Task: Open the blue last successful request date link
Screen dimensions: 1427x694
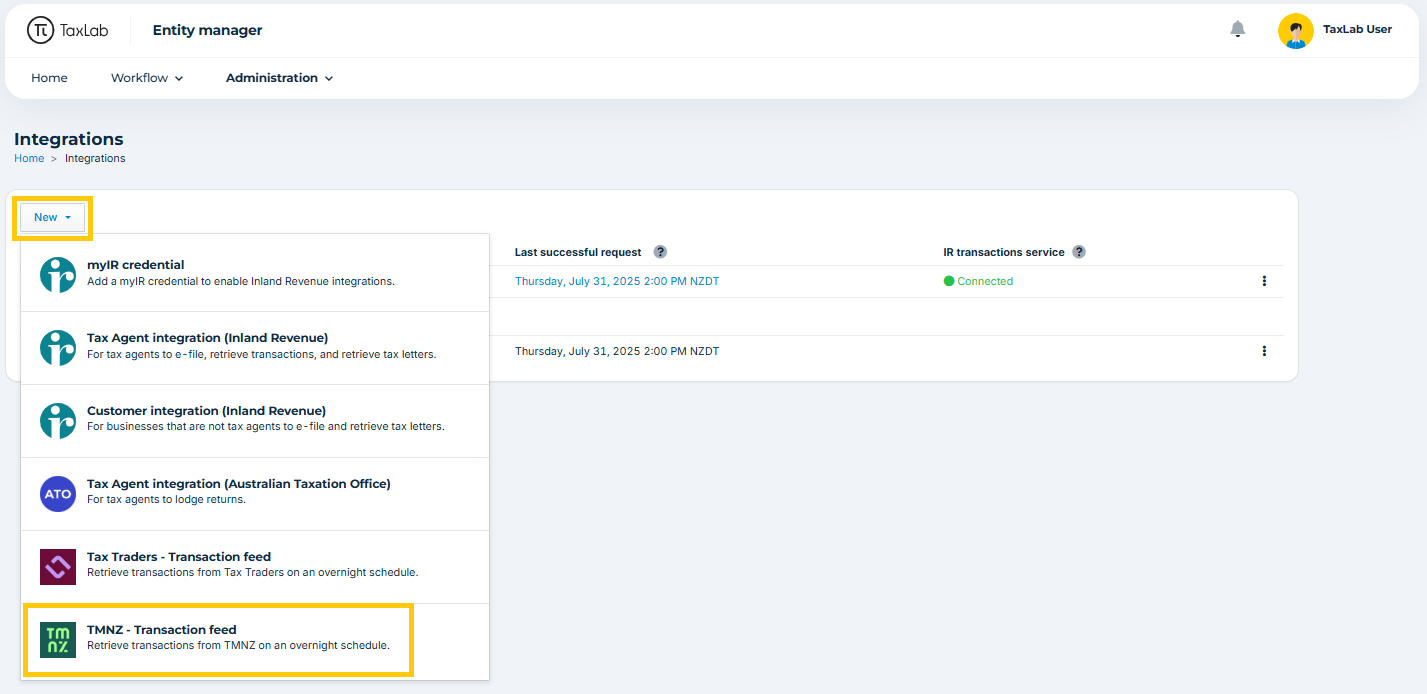Action: tap(617, 281)
